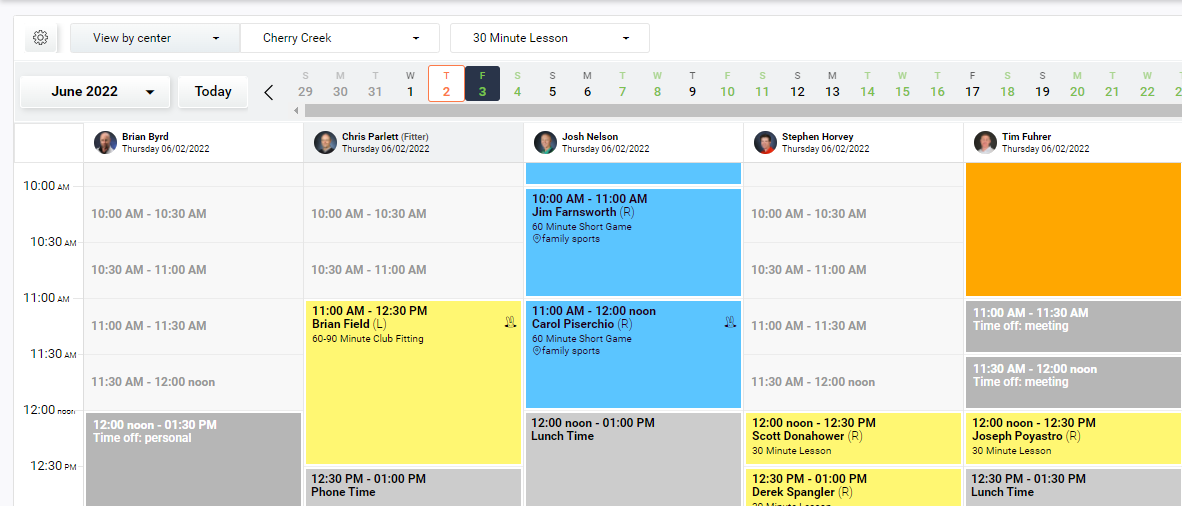Open Derek Spangler 12:30 PM lesson
1182x506 pixels.
tap(853, 487)
